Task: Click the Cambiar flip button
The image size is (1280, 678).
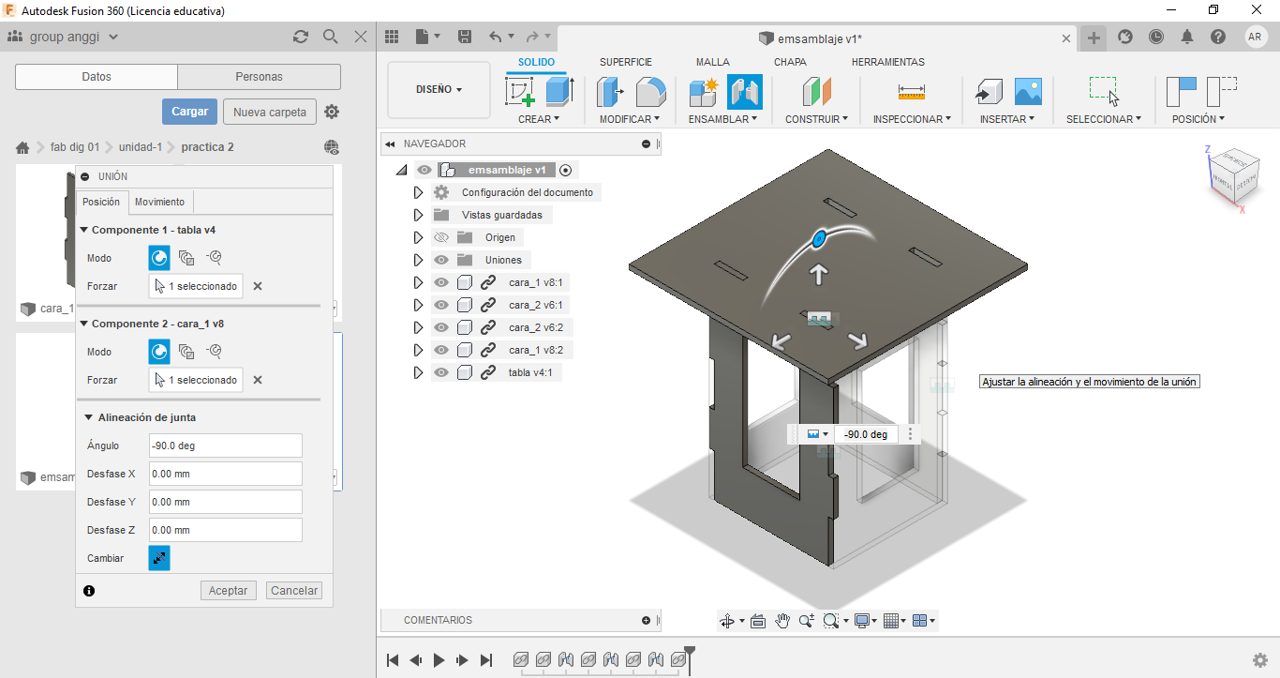Action: click(159, 558)
